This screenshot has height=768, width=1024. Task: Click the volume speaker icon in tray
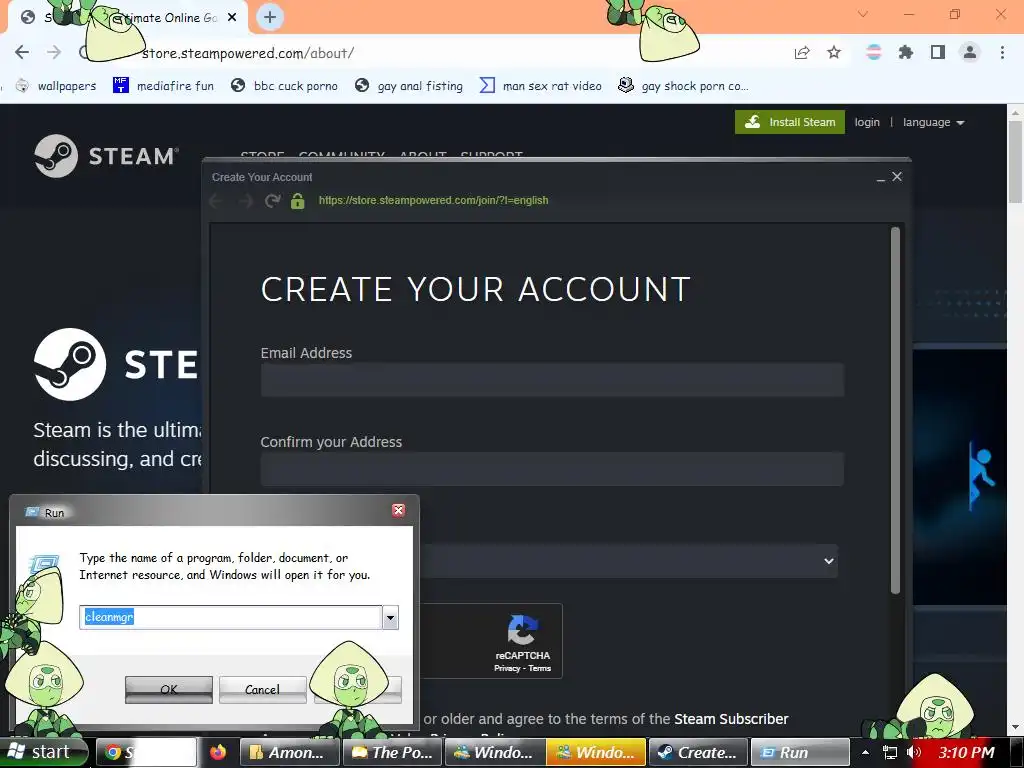click(x=914, y=752)
